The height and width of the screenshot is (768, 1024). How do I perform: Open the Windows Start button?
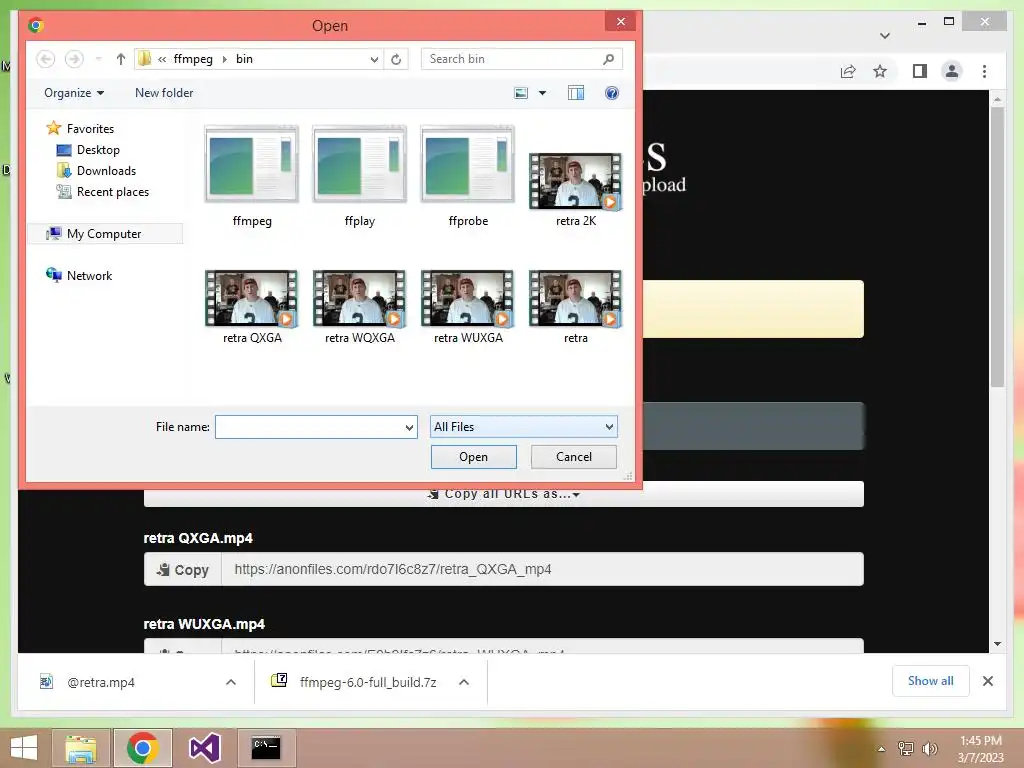coord(24,748)
